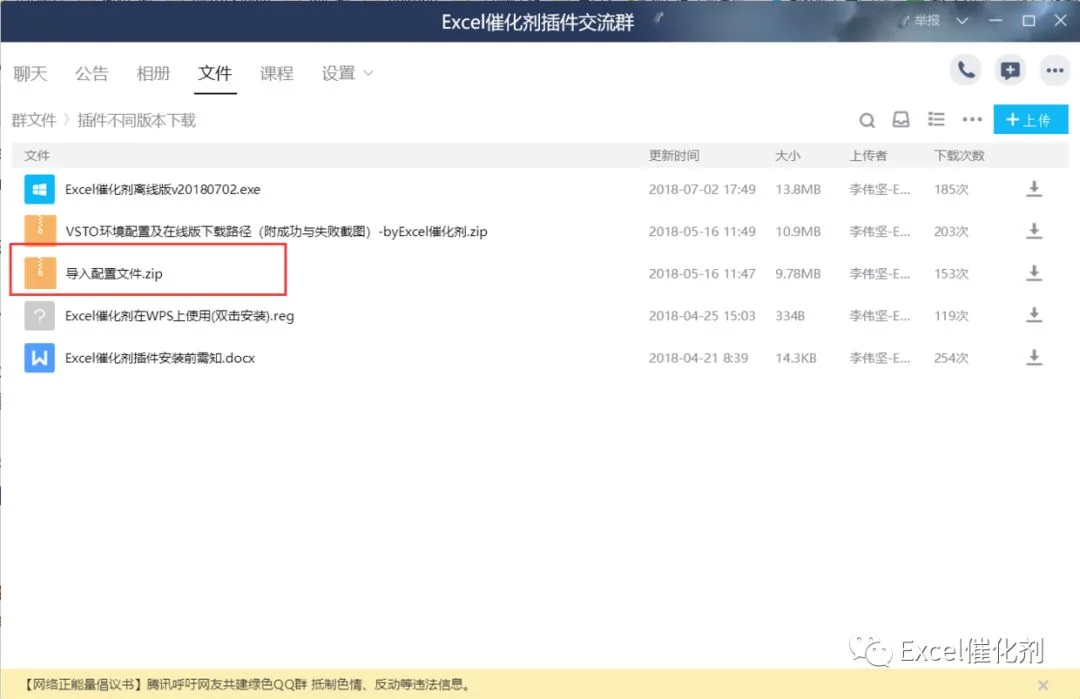
Task: Select the 文件 tab
Action: [x=215, y=73]
